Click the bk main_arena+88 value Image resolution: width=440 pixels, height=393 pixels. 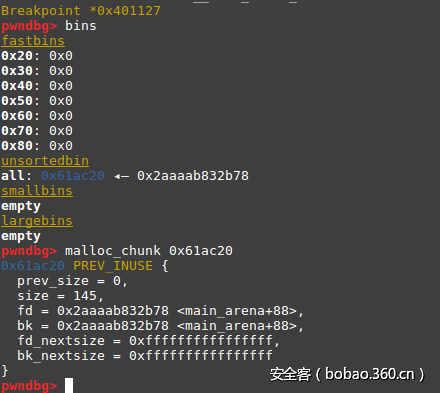pos(180,326)
